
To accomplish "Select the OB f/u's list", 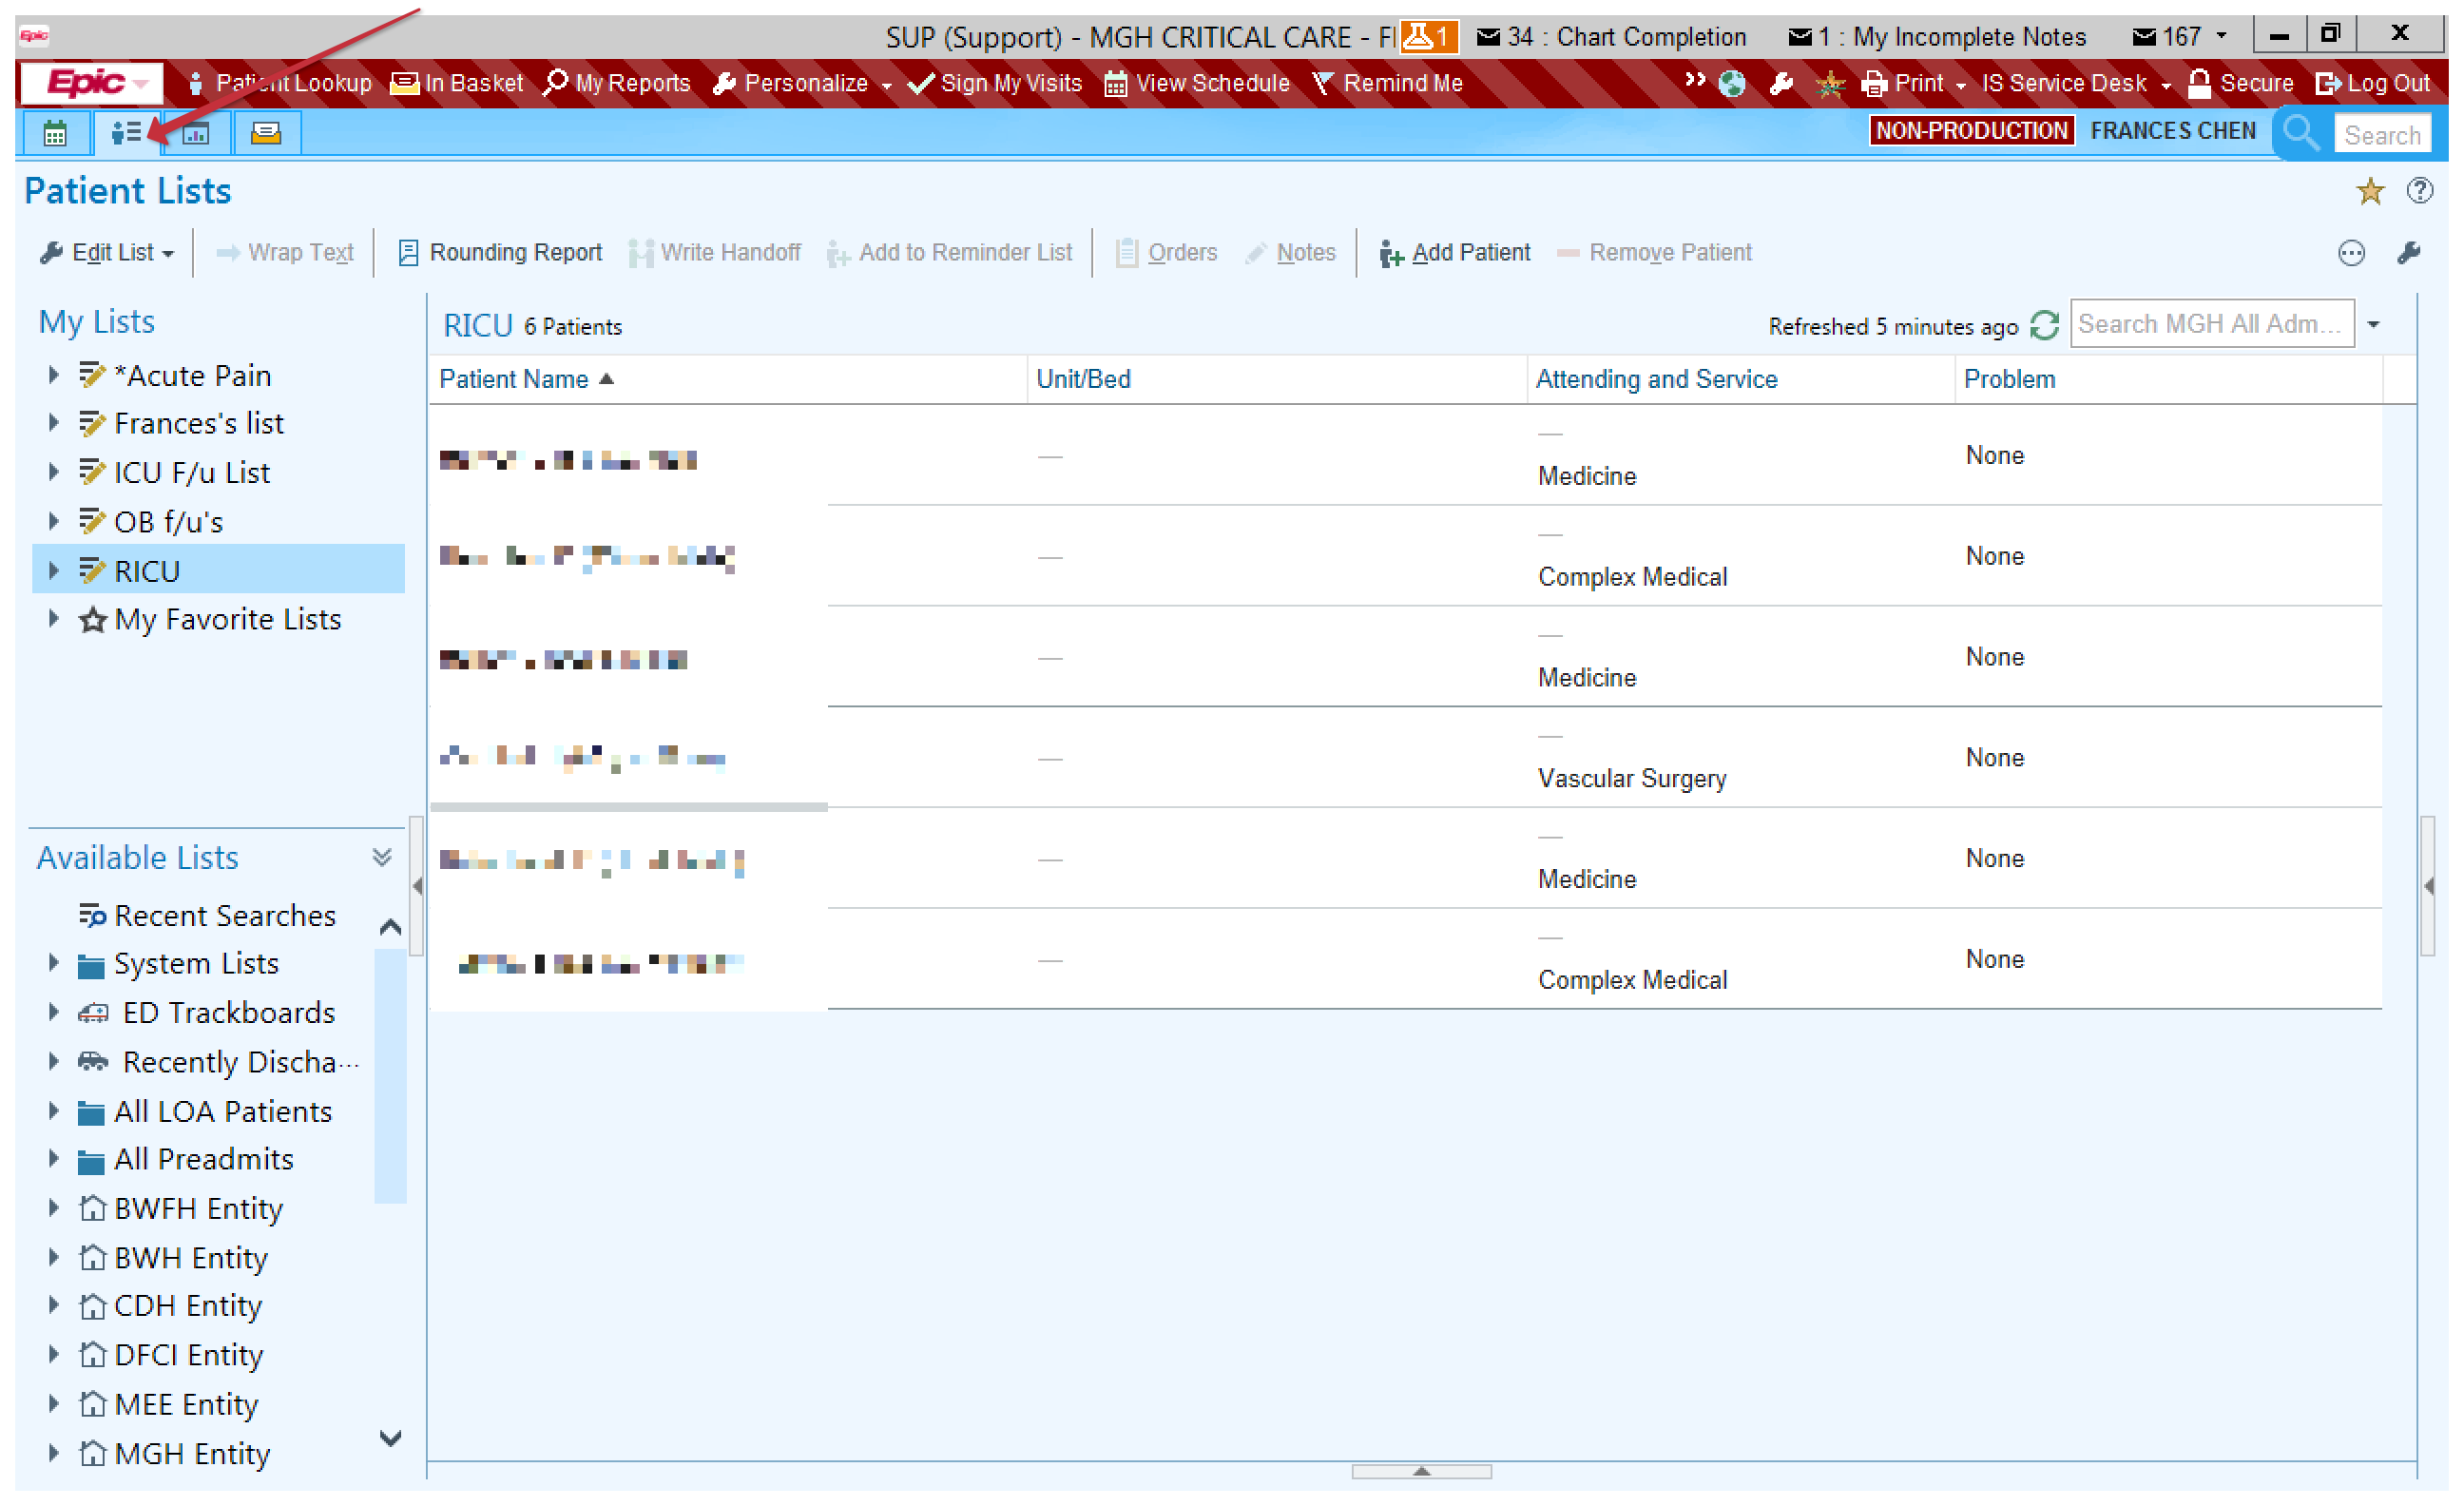I will pyautogui.click(x=168, y=522).
